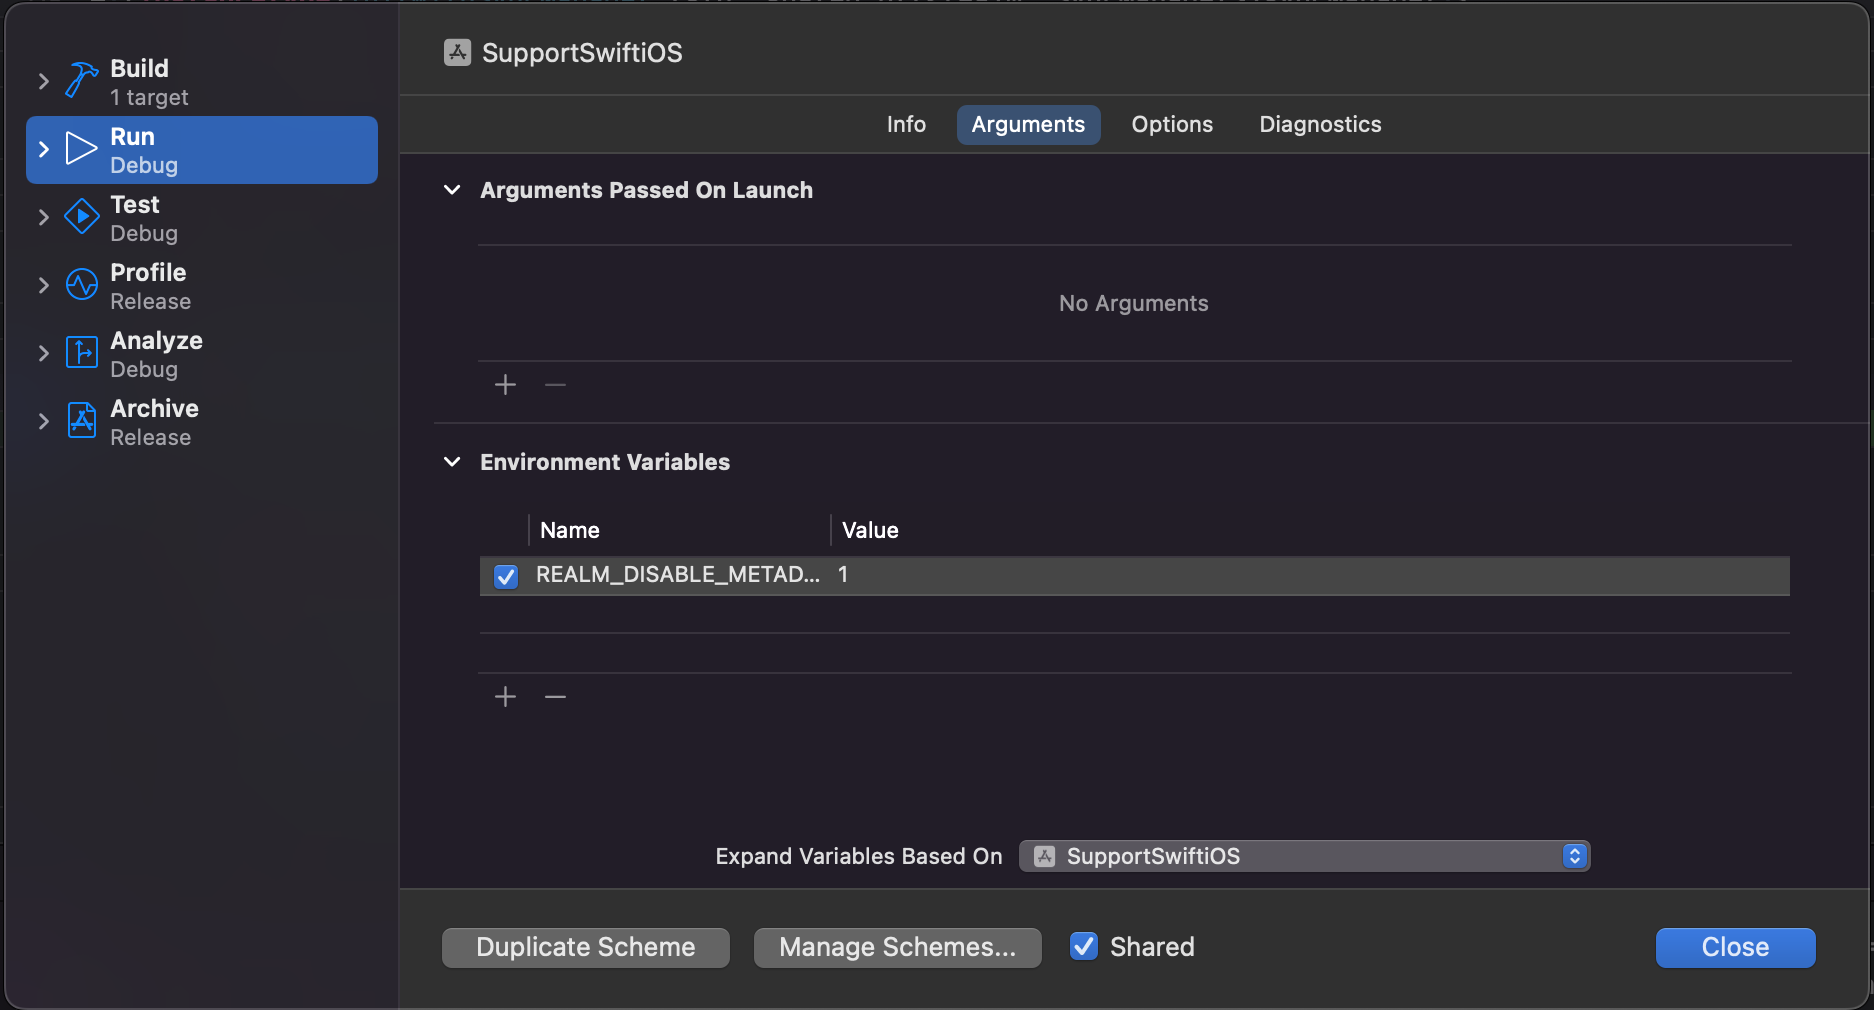Select the environment variable value field
This screenshot has height=1010, width=1874.
click(x=1300, y=575)
